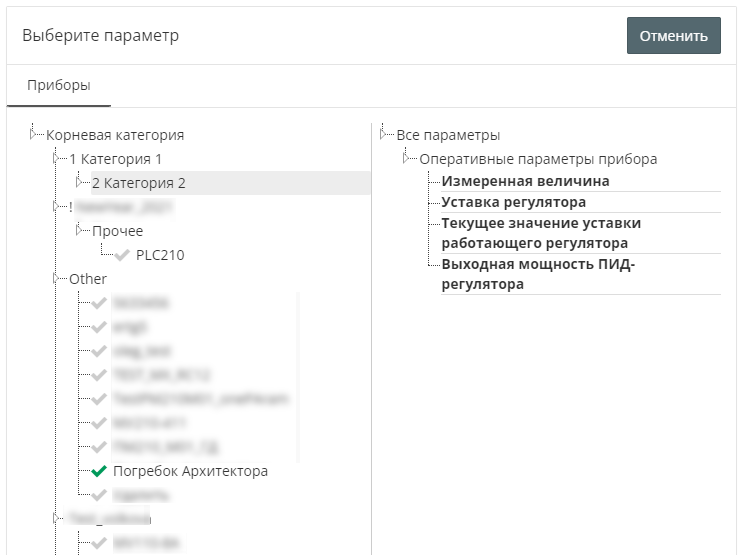Select the PLC210 device
This screenshot has width=741, height=555.
coord(160,255)
